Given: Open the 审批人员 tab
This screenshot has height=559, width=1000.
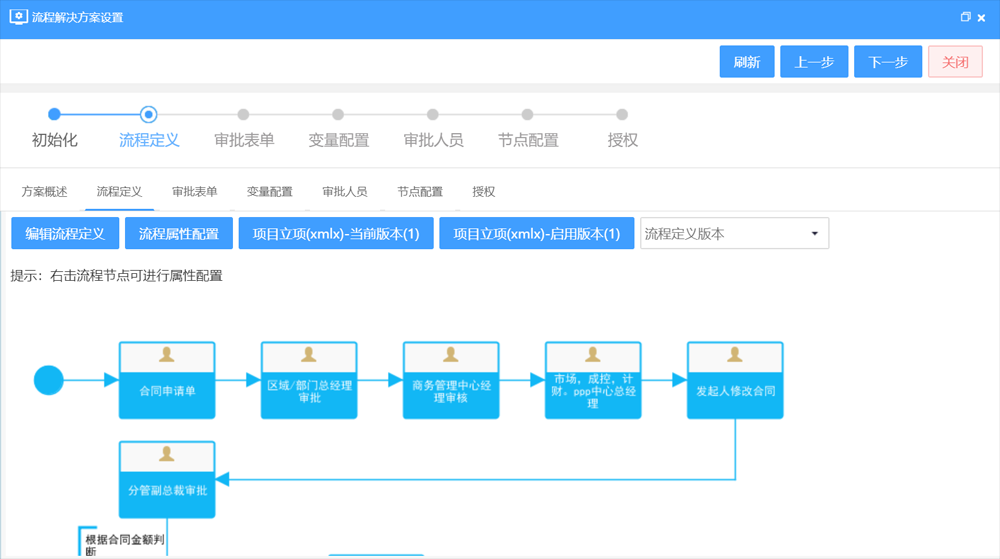Looking at the screenshot, I should [345, 192].
